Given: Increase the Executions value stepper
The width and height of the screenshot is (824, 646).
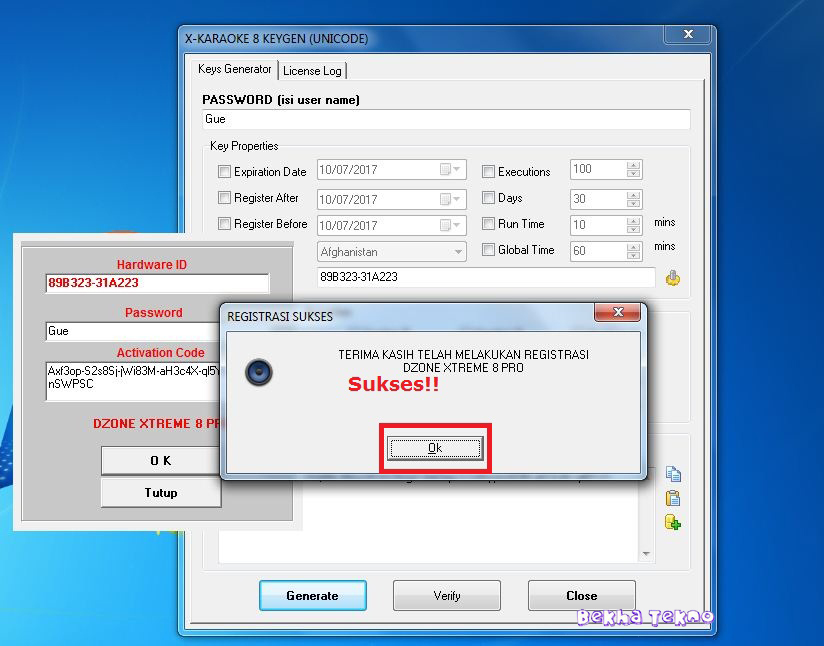Looking at the screenshot, I should tap(634, 165).
